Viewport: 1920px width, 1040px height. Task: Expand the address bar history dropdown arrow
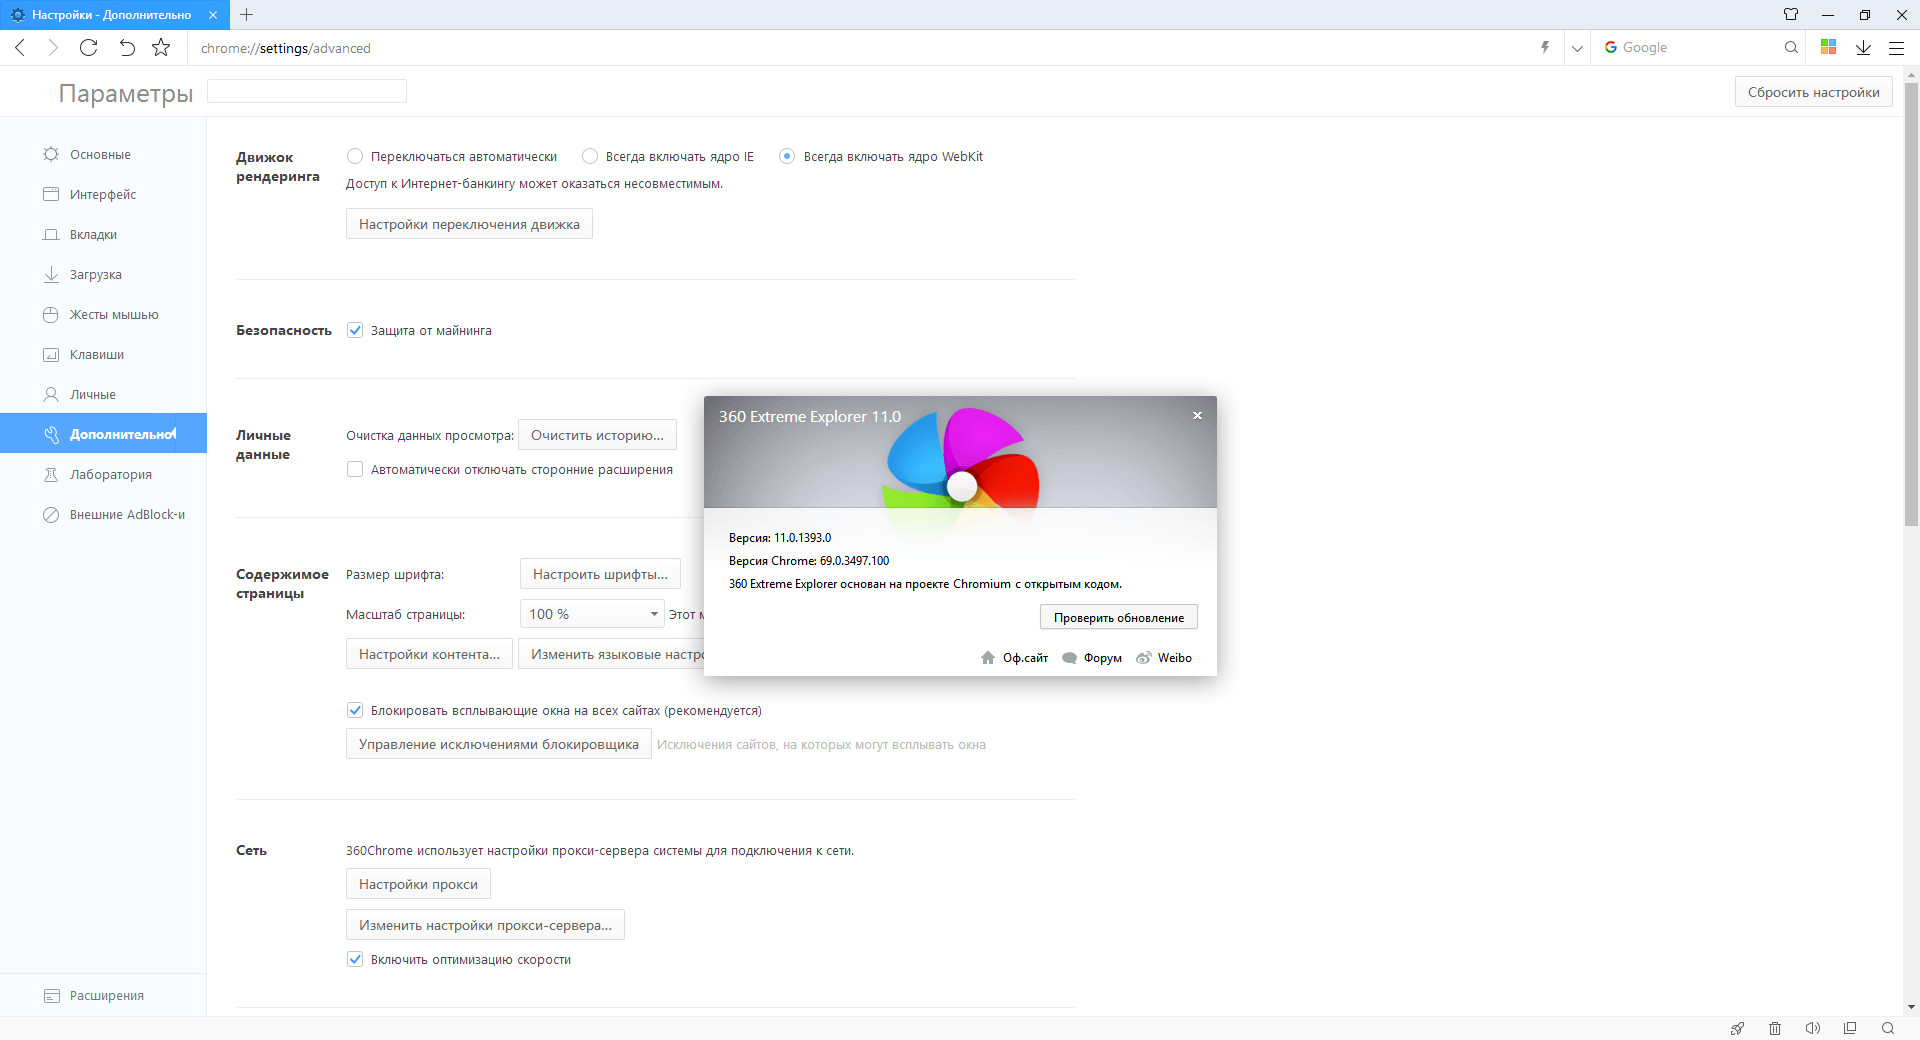click(1577, 47)
